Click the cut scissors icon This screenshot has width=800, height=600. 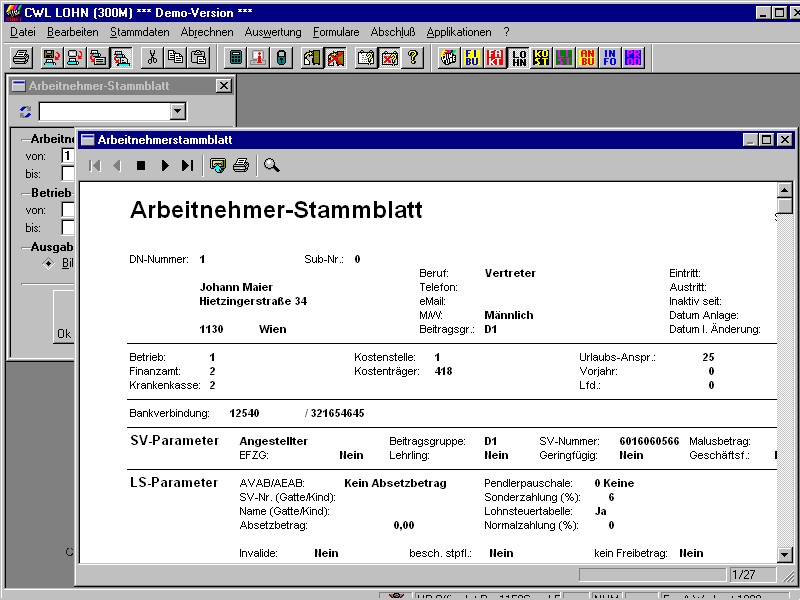(152, 57)
